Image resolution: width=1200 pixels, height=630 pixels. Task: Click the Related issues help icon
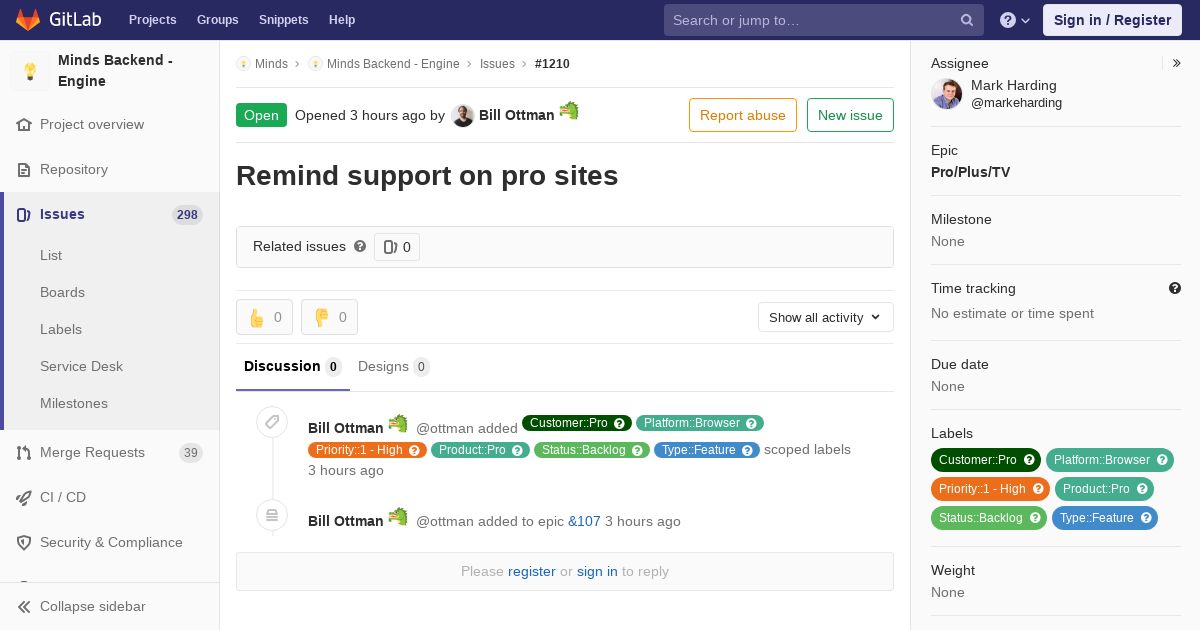[x=360, y=246]
